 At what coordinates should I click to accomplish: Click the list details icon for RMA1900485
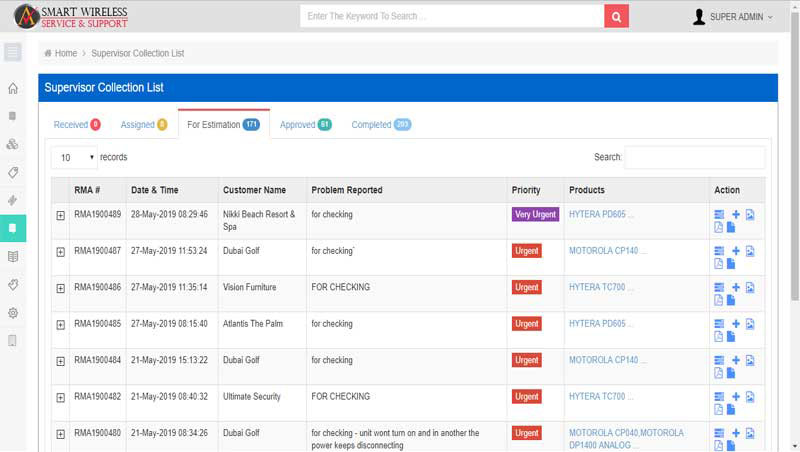point(718,324)
